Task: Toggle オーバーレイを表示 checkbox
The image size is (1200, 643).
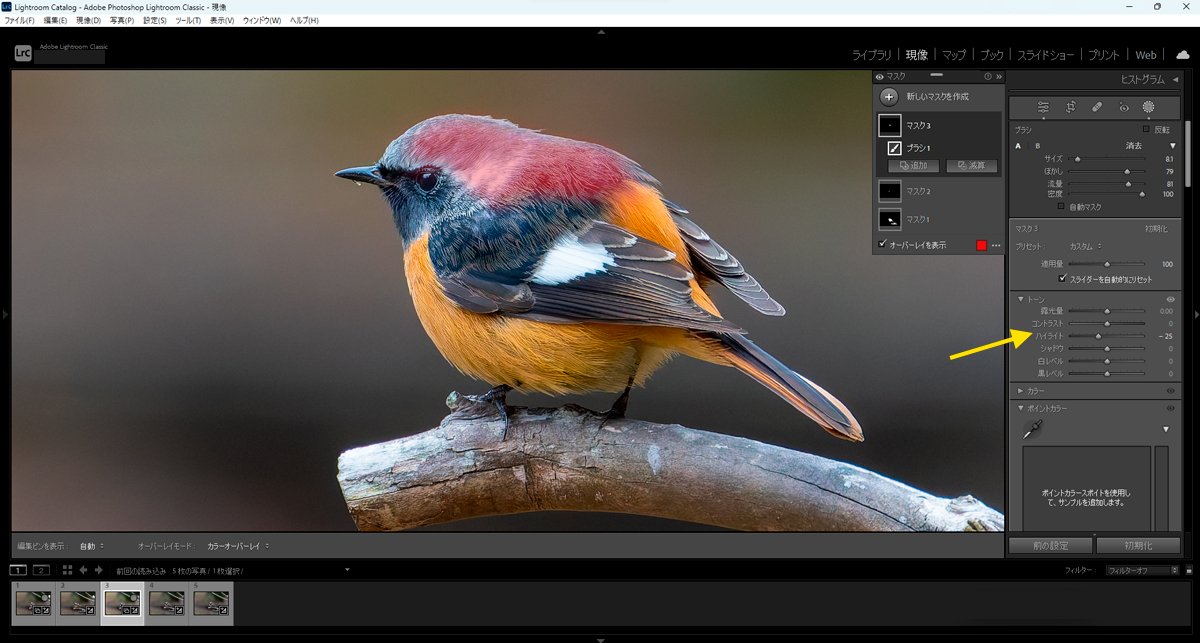Action: (882, 245)
